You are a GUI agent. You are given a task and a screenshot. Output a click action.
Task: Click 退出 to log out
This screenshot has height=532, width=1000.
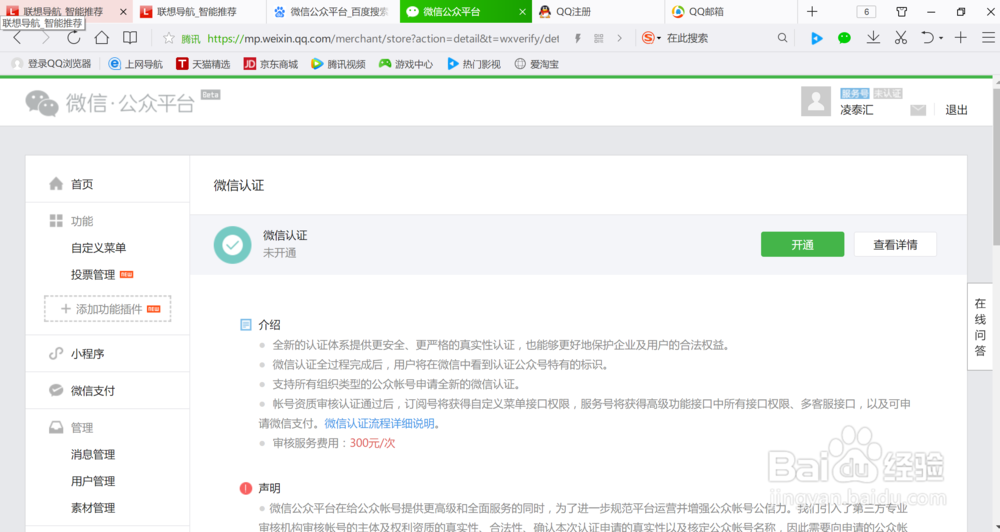[956, 110]
